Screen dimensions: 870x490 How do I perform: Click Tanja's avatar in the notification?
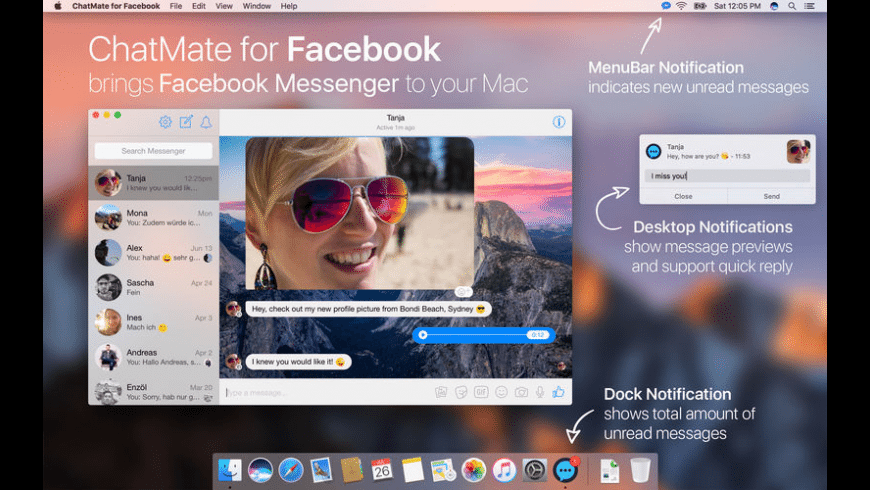[x=798, y=151]
